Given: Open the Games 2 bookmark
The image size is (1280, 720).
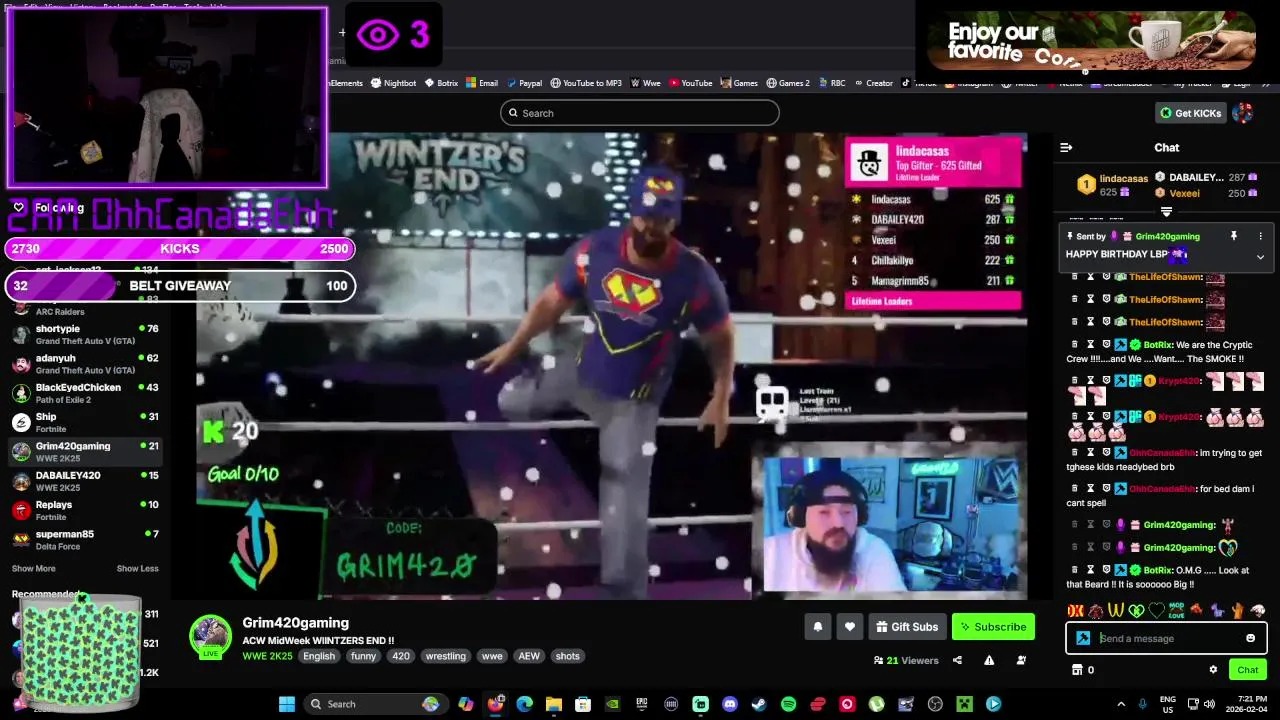Looking at the screenshot, I should (787, 83).
